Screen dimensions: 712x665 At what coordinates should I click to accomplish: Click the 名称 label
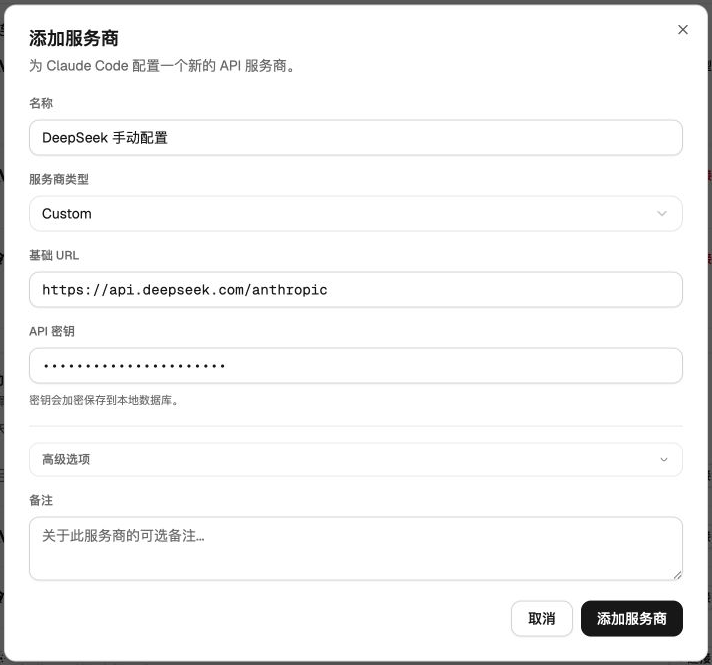[x=41, y=103]
